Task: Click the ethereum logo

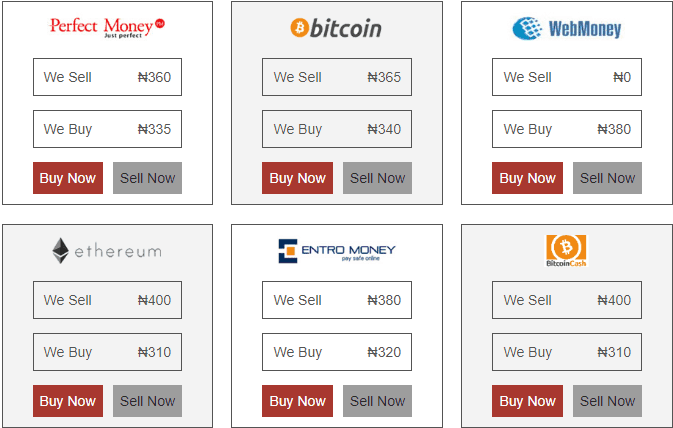Action: pos(107,251)
